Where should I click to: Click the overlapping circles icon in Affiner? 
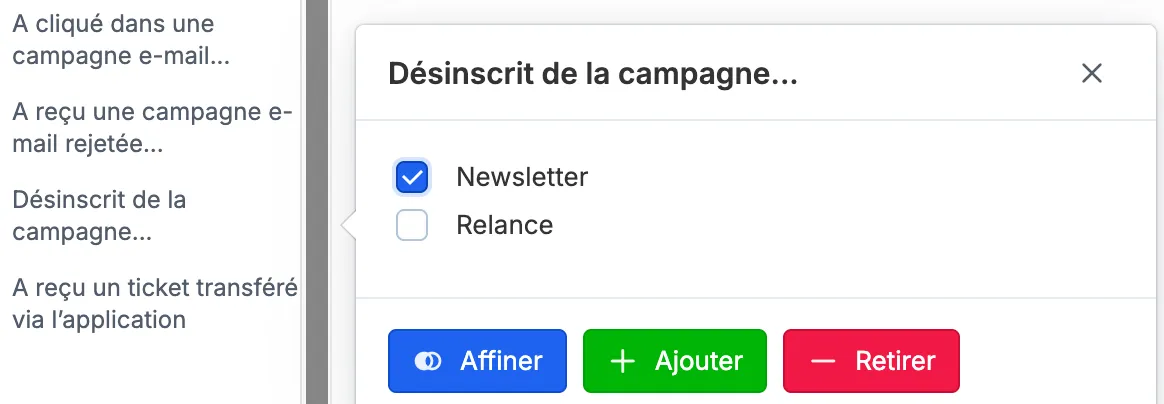pos(428,361)
